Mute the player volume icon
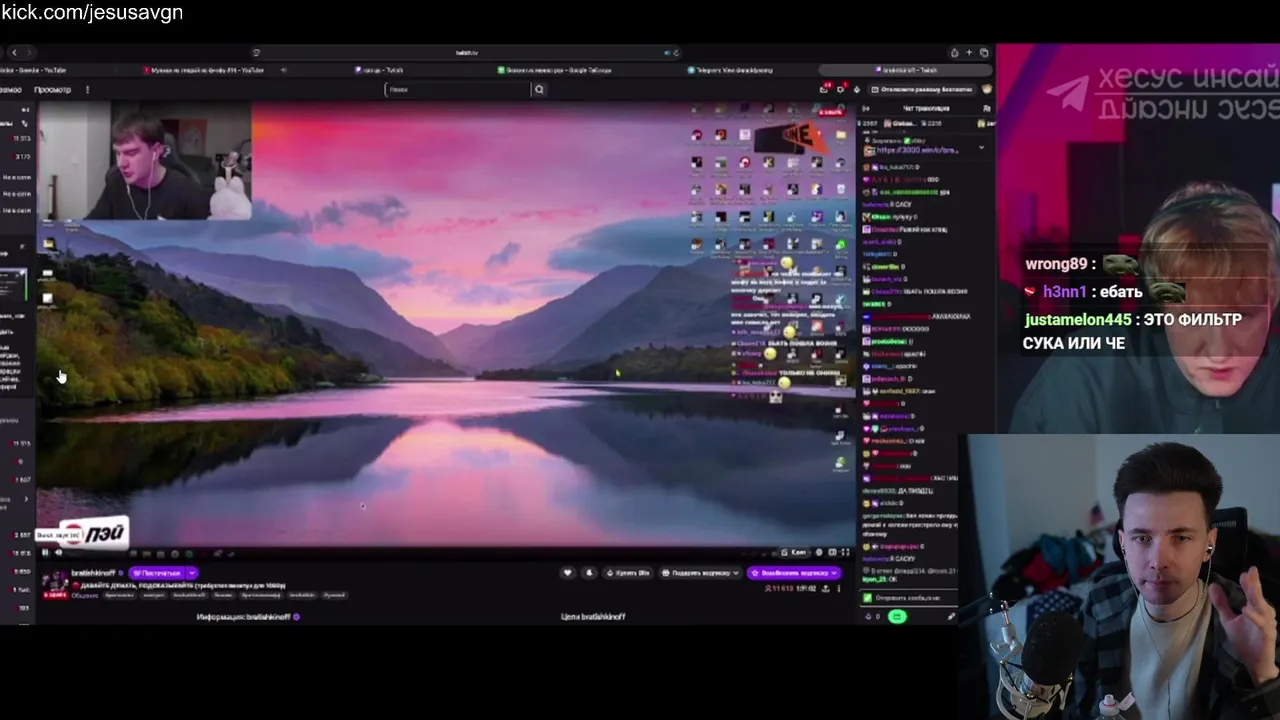The width and height of the screenshot is (1280, 720). 58,552
